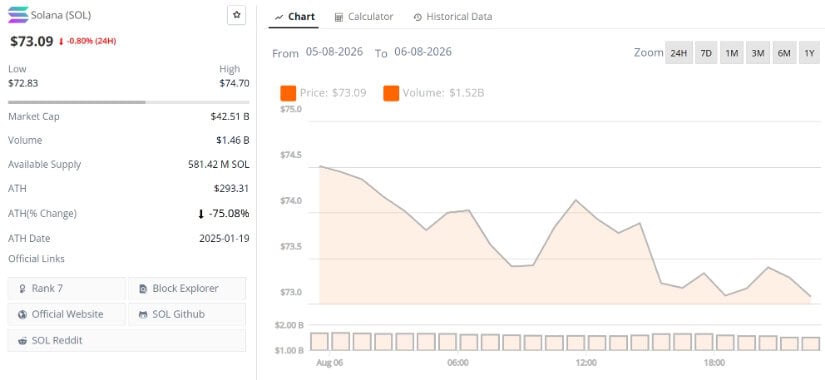Click the $2.00 B volume axis label

click(x=289, y=325)
